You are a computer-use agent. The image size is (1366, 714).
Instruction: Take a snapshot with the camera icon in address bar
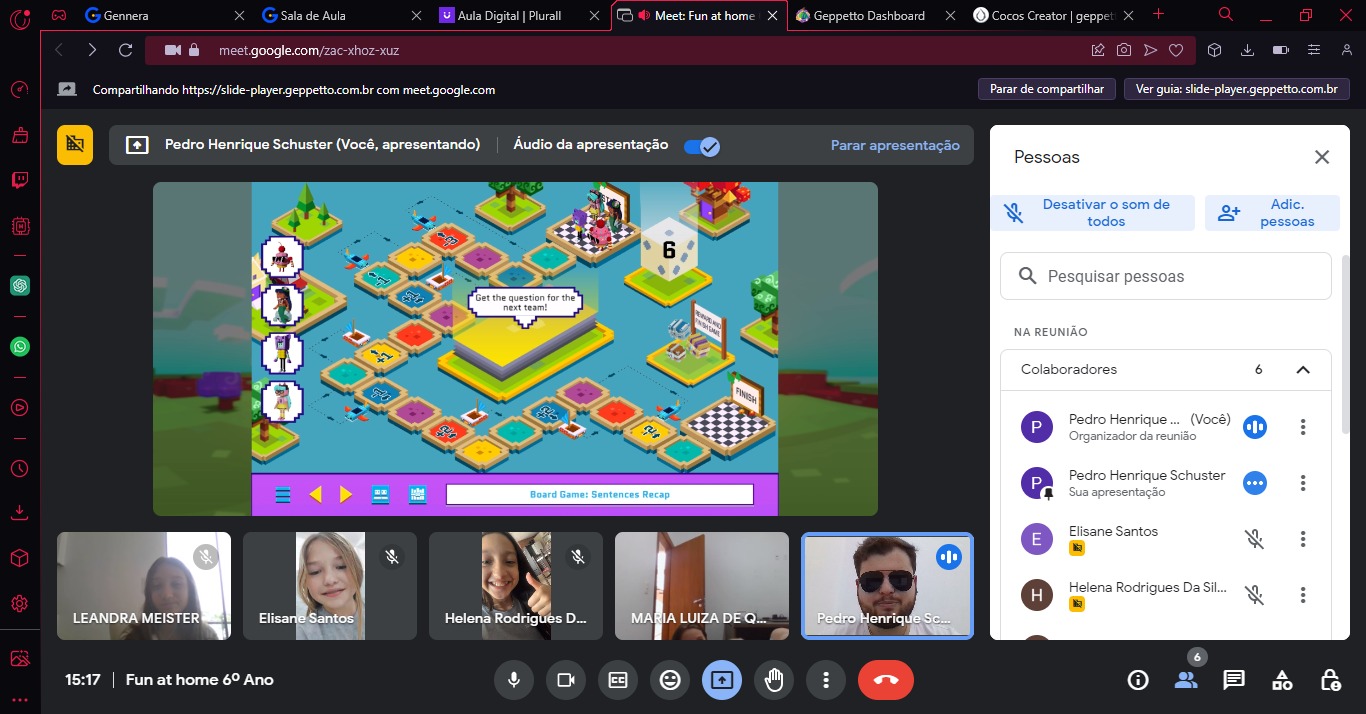tap(1124, 50)
